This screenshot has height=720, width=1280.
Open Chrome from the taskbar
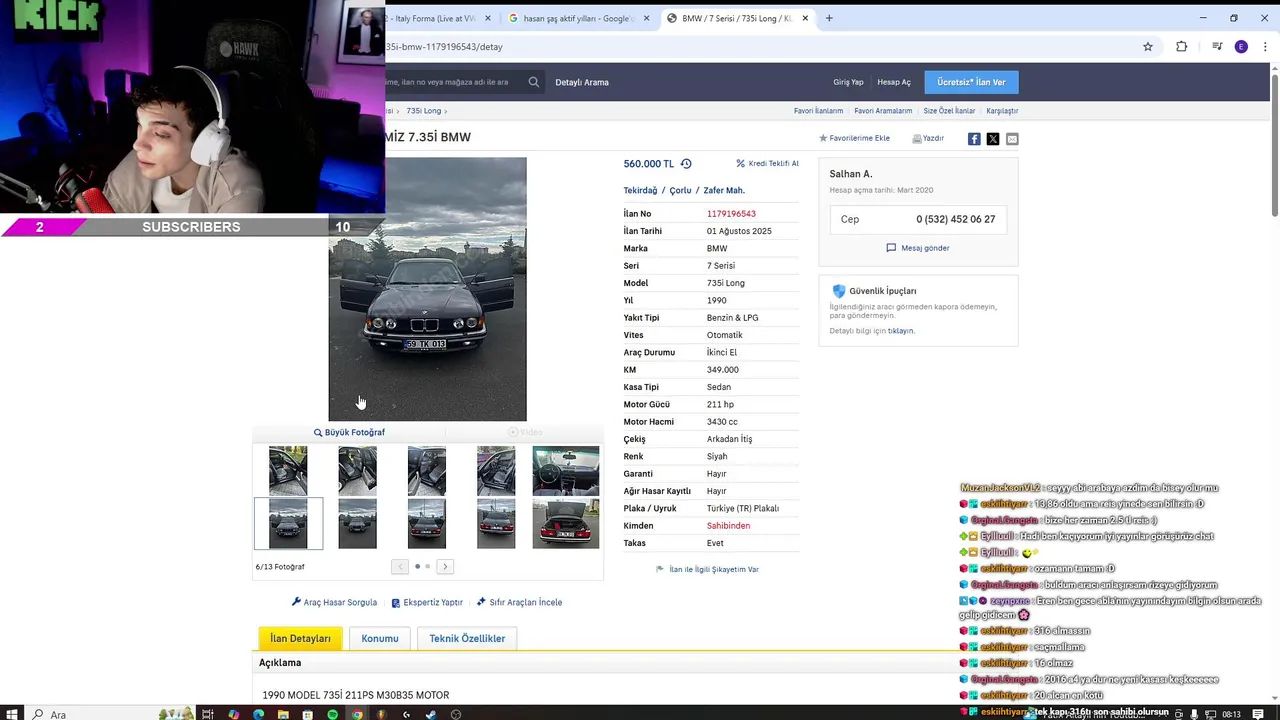tap(357, 714)
